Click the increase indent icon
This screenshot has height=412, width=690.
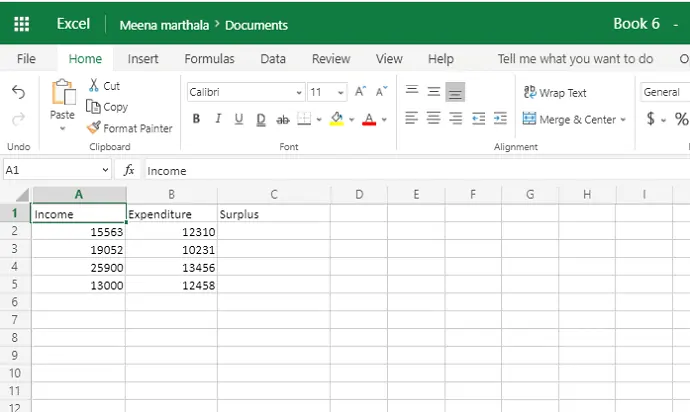[x=500, y=118]
